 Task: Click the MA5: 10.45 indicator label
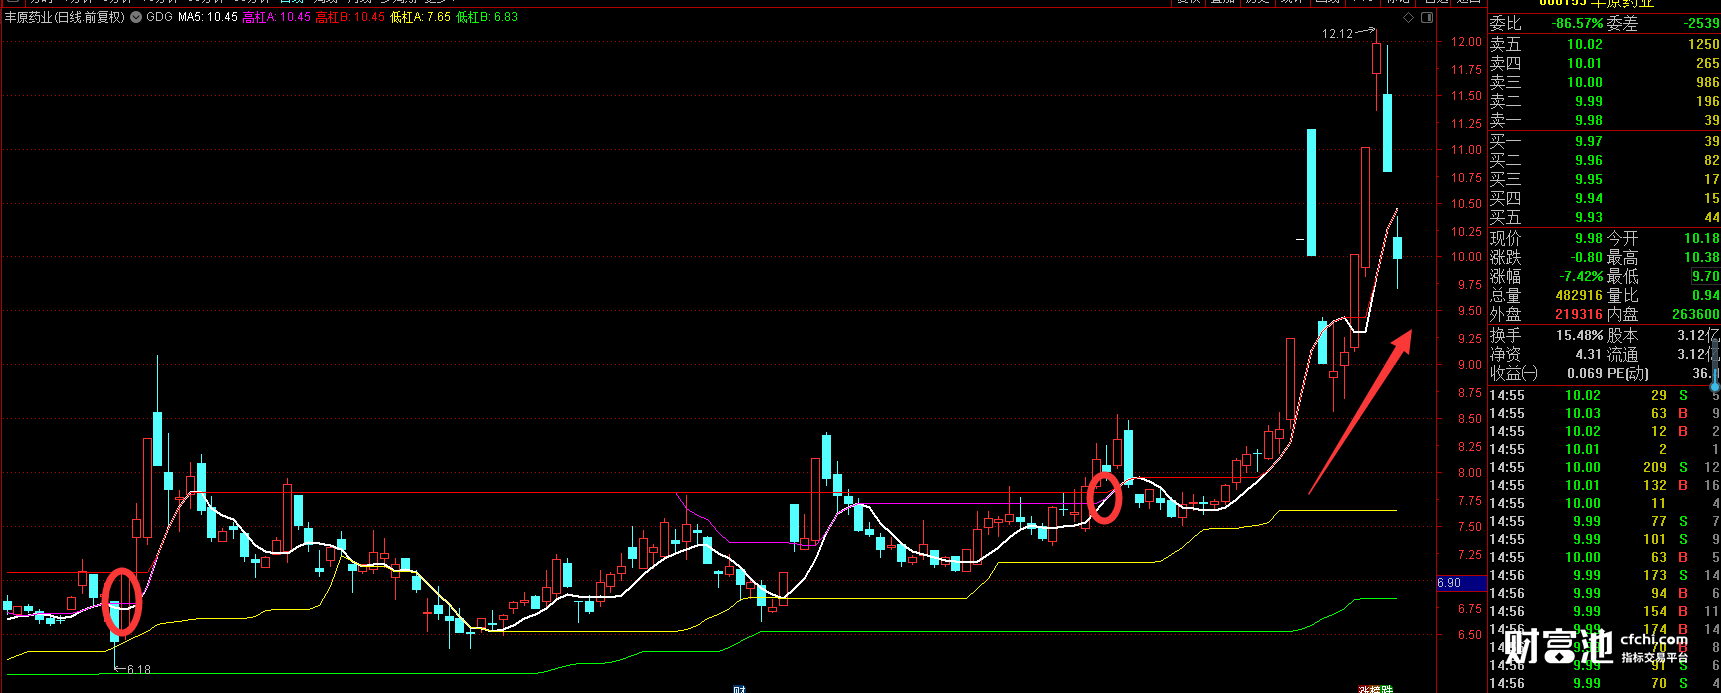[207, 17]
